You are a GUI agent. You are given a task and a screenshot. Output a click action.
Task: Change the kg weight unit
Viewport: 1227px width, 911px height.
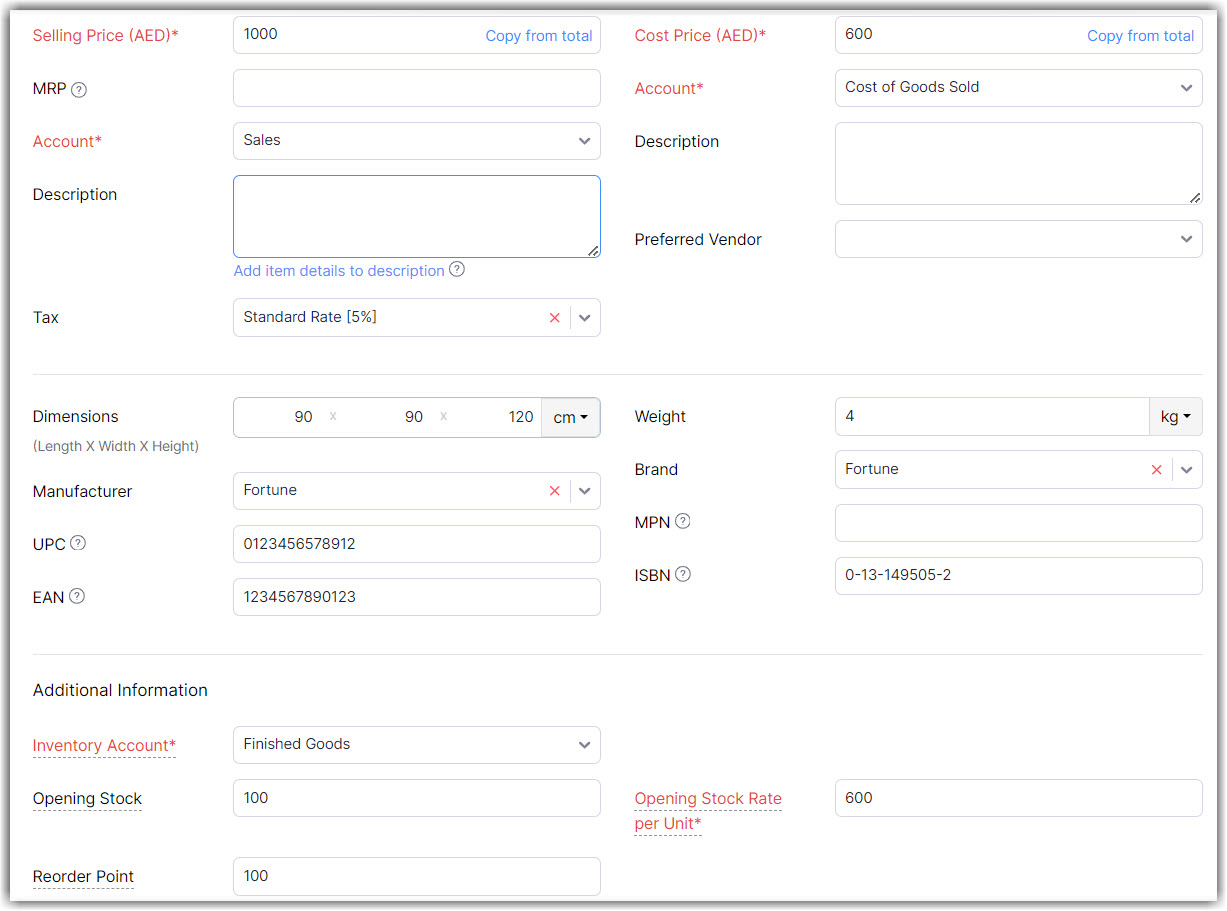1175,417
